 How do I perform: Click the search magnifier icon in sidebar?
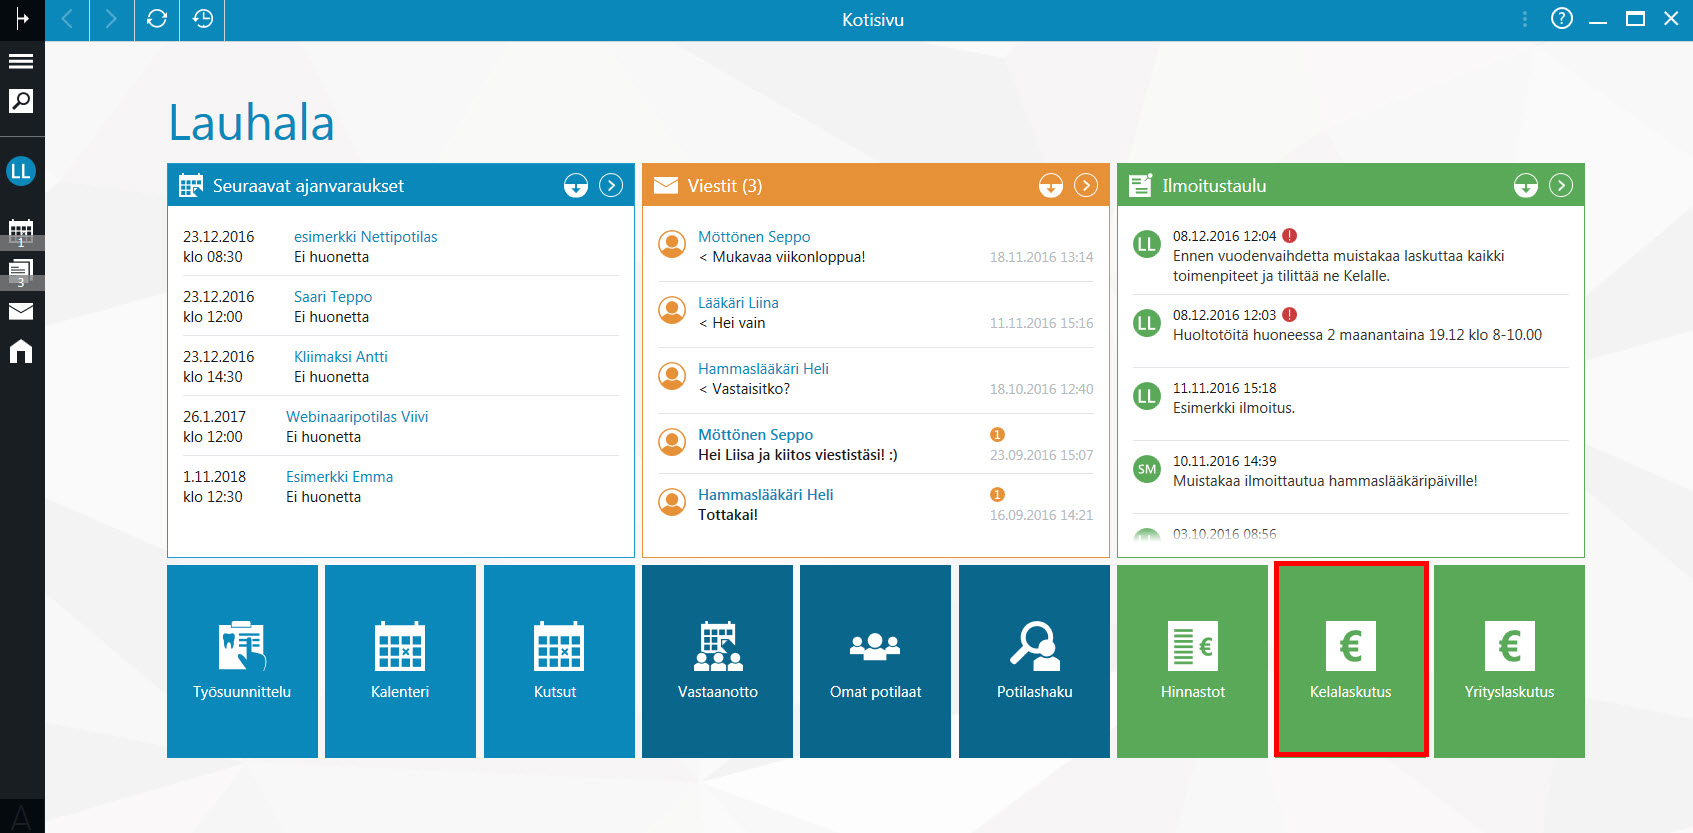pos(21,101)
